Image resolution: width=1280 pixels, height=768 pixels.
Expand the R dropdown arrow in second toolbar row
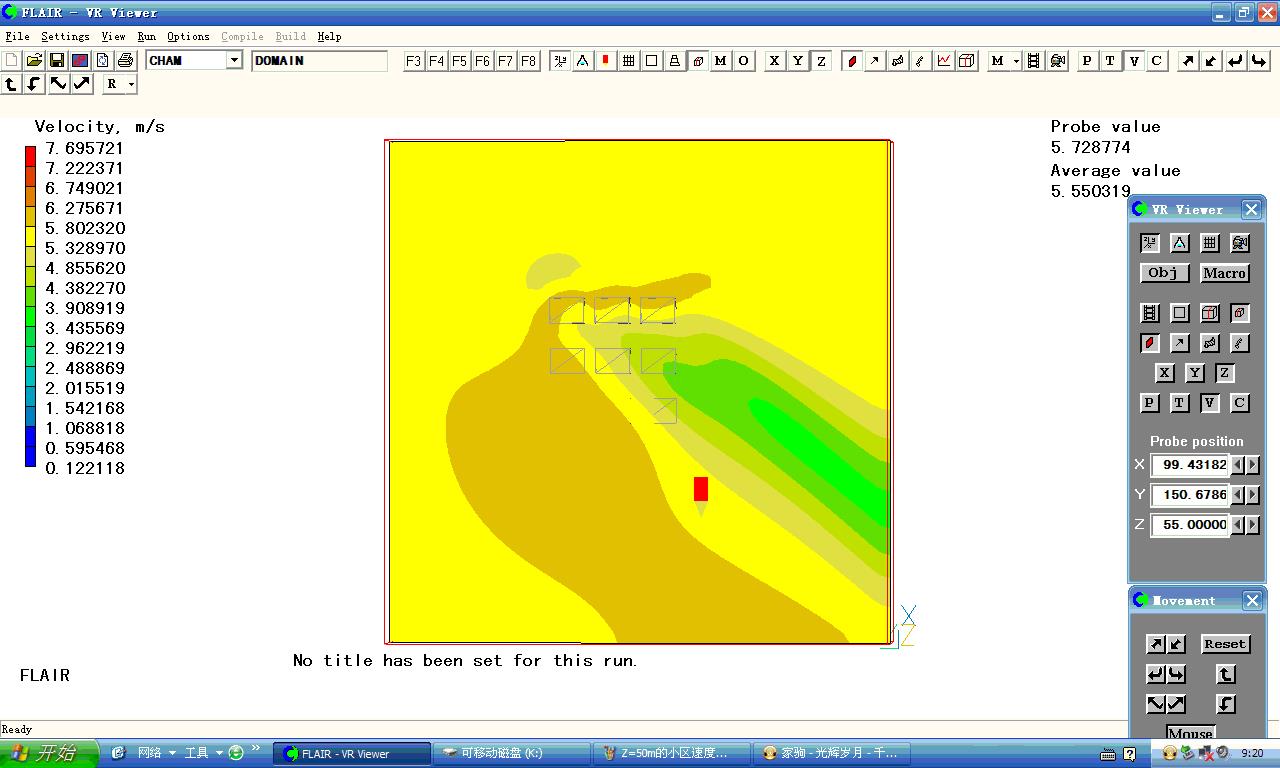point(131,85)
